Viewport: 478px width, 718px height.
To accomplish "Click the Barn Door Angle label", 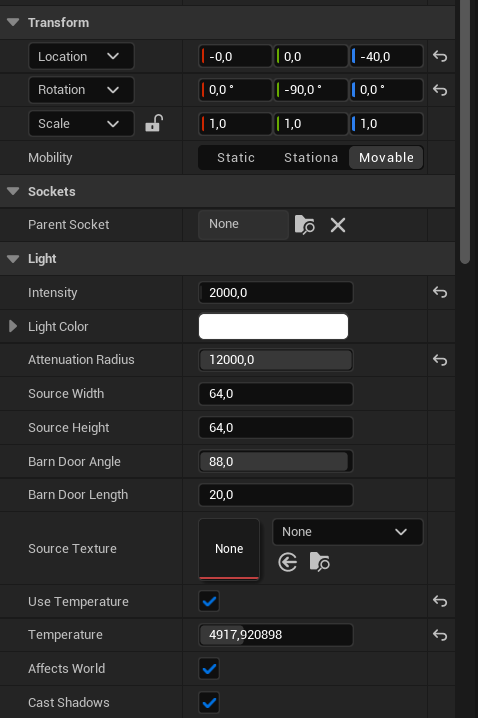I will point(74,462).
